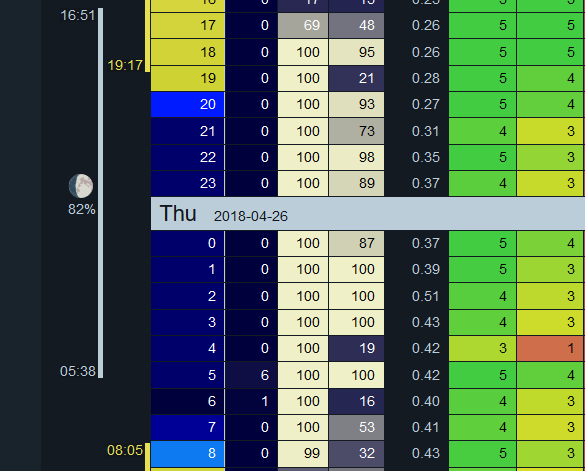
Task: Select the Thu 2018-04-26 date header
Action: (x=368, y=213)
